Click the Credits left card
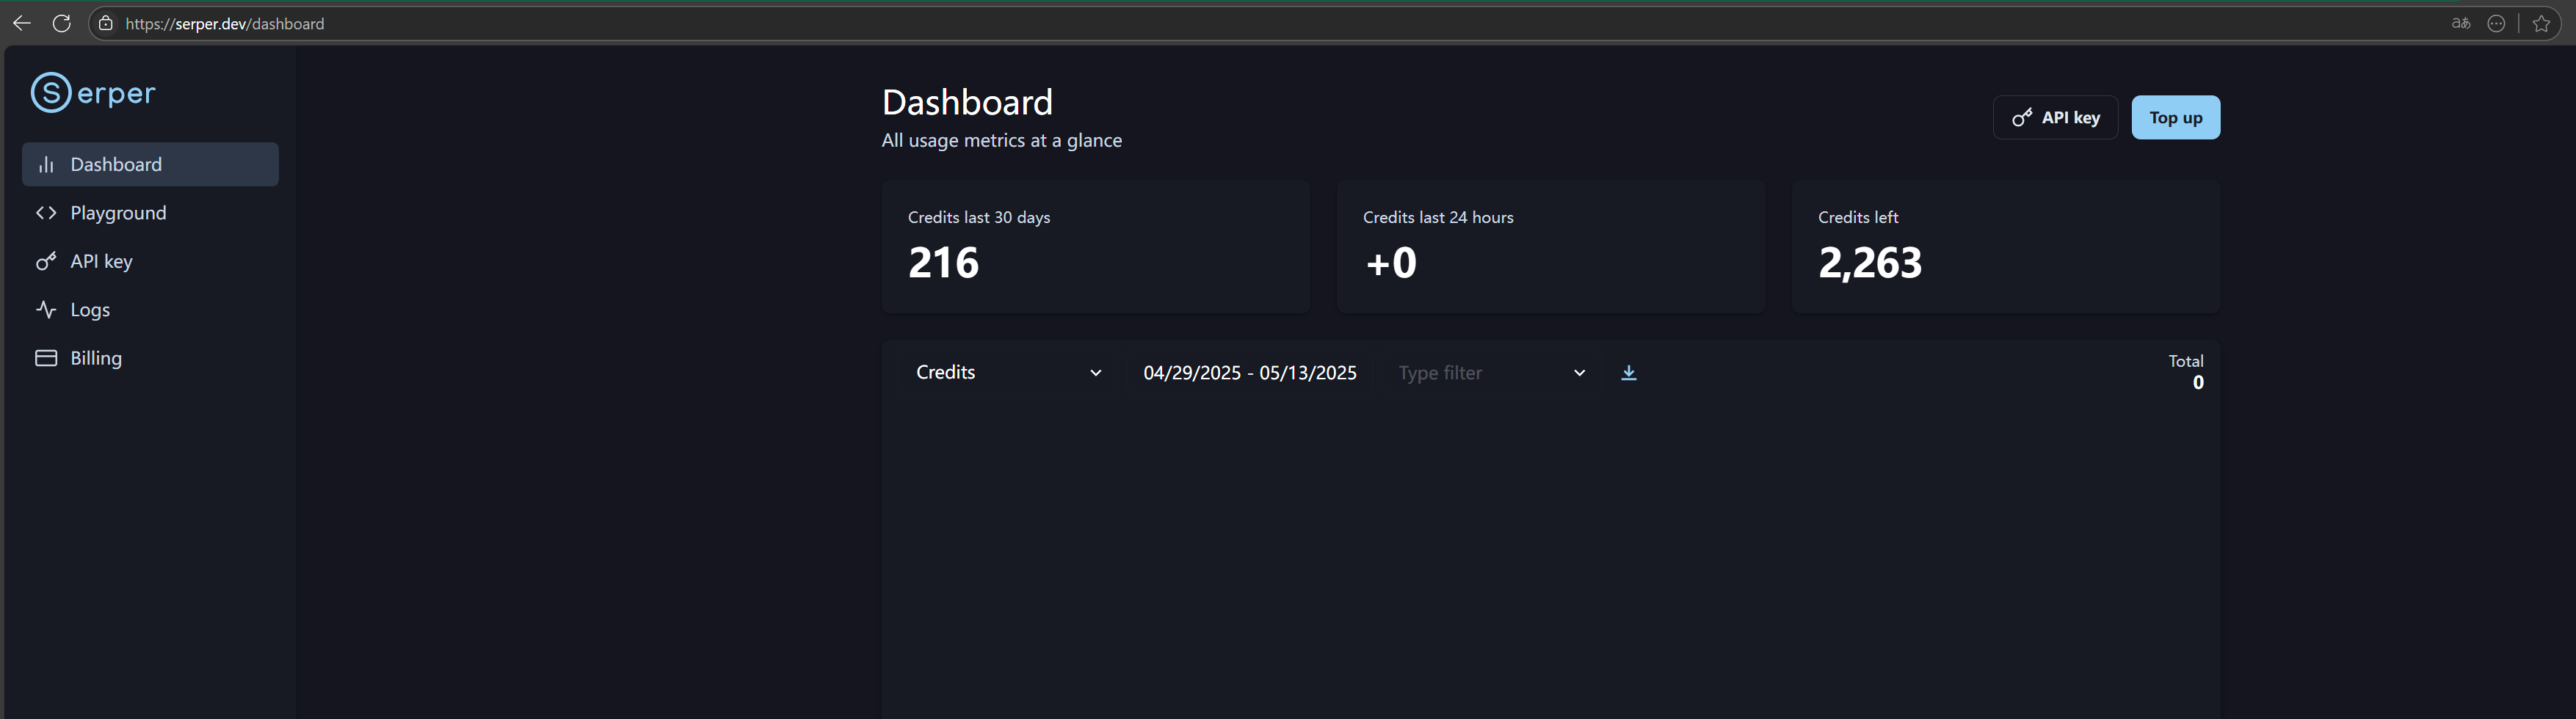This screenshot has width=2576, height=719. (2005, 247)
